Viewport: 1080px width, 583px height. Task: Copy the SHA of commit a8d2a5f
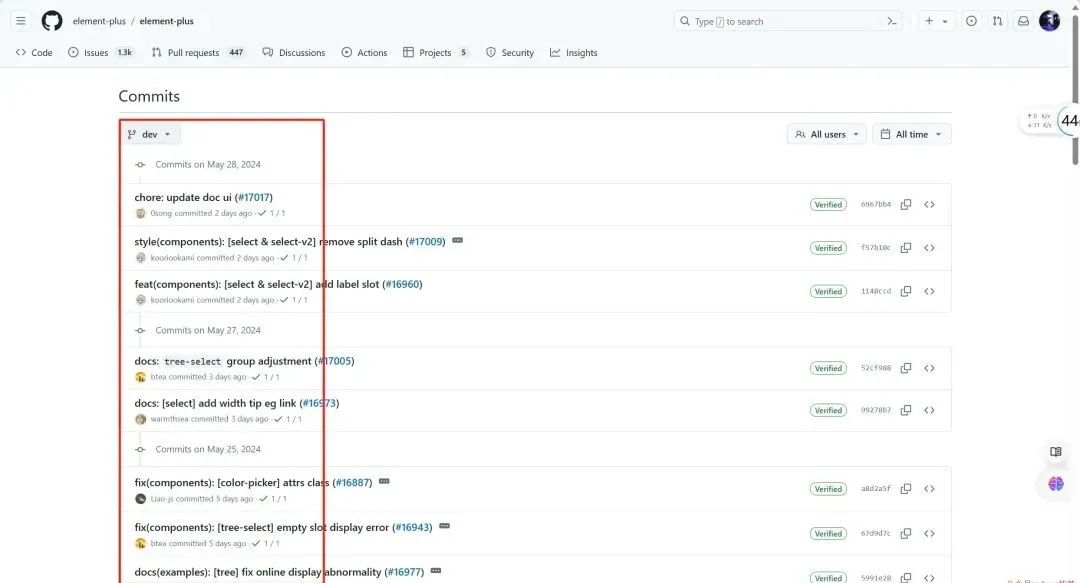coord(905,488)
